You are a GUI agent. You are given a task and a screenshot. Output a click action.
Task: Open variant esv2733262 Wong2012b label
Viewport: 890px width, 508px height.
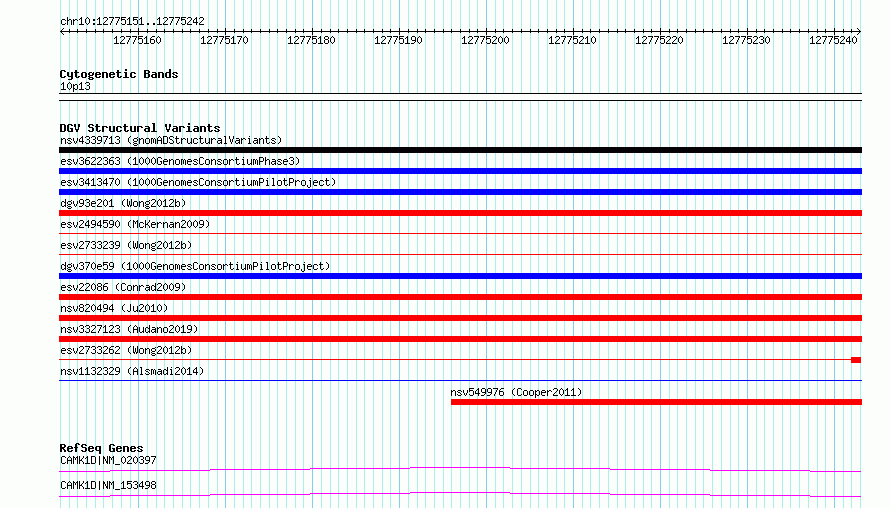click(x=126, y=350)
